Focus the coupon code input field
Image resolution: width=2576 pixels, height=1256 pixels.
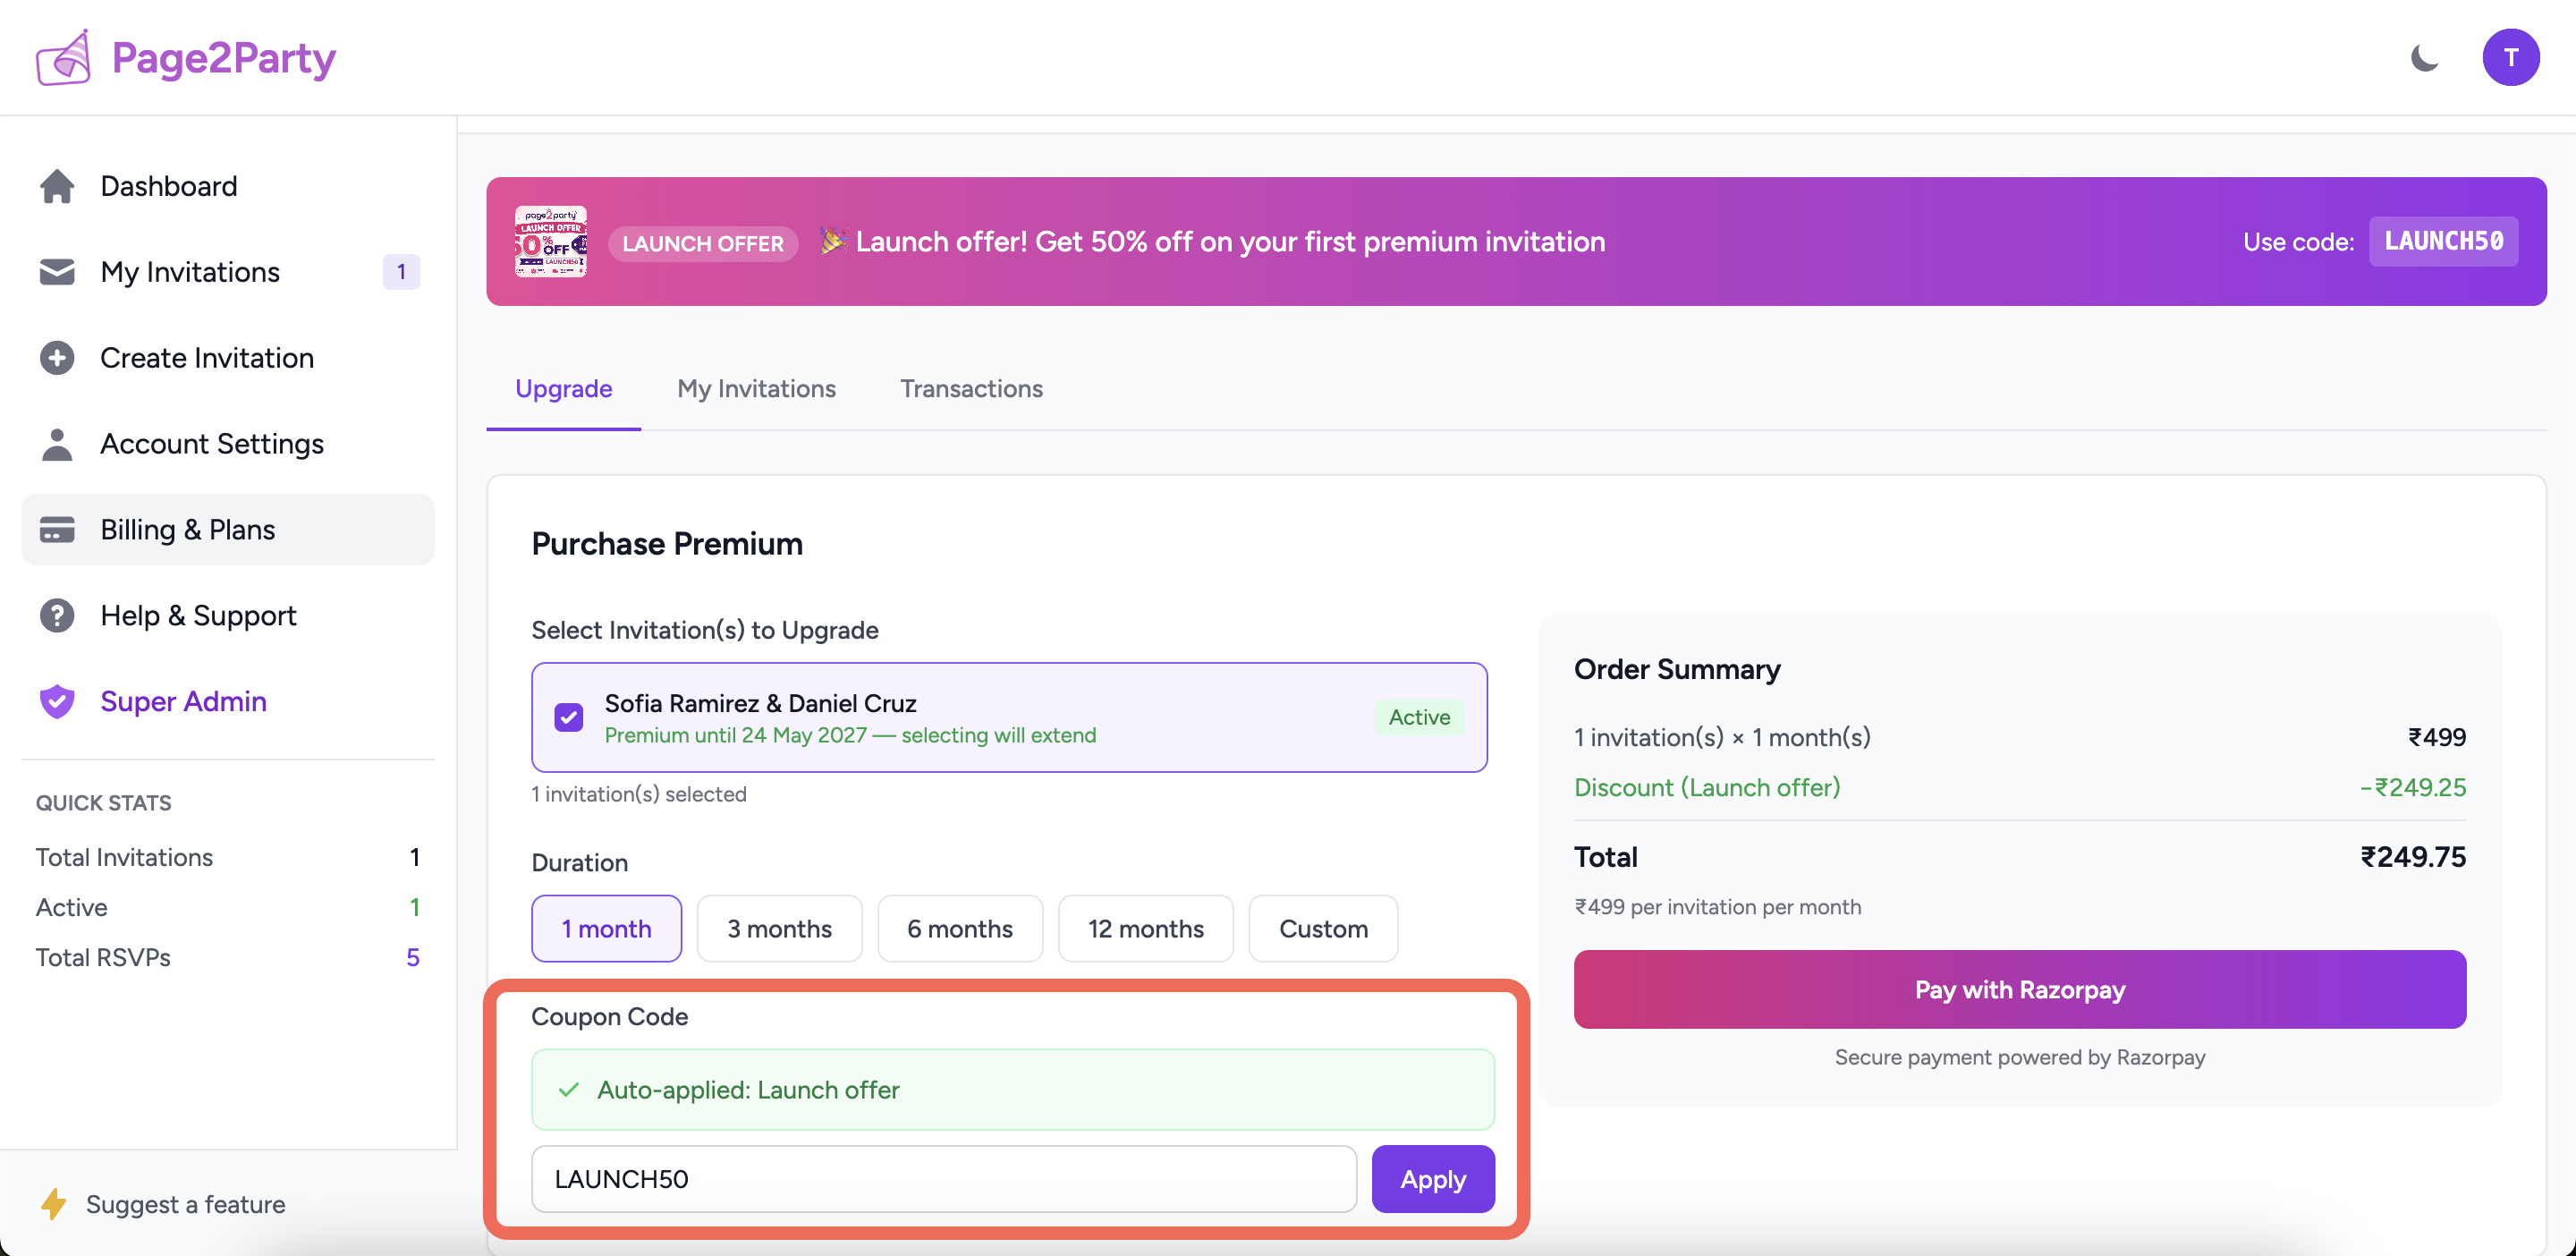(x=944, y=1179)
